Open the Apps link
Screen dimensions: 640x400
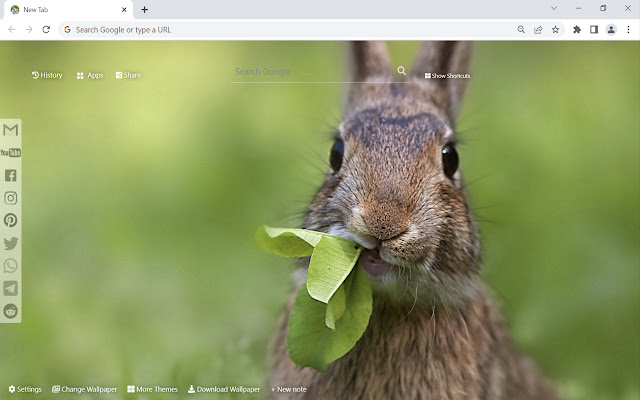click(x=90, y=76)
